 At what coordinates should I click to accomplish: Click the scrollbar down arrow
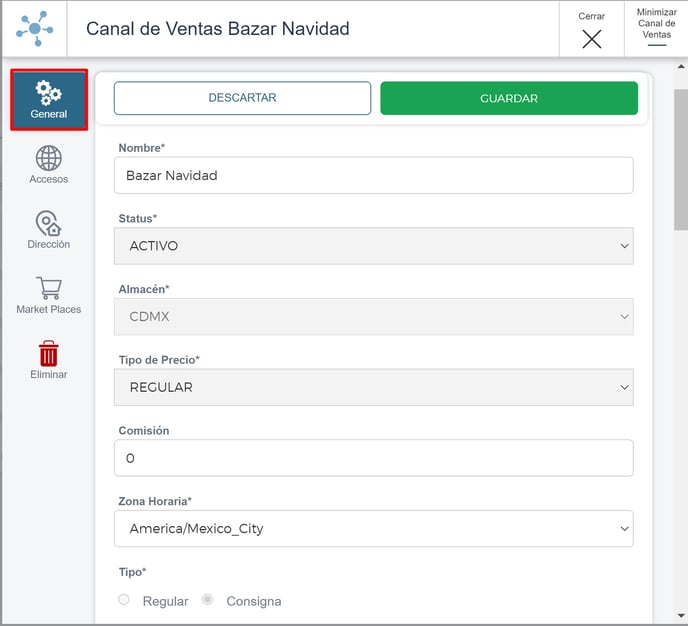click(681, 615)
